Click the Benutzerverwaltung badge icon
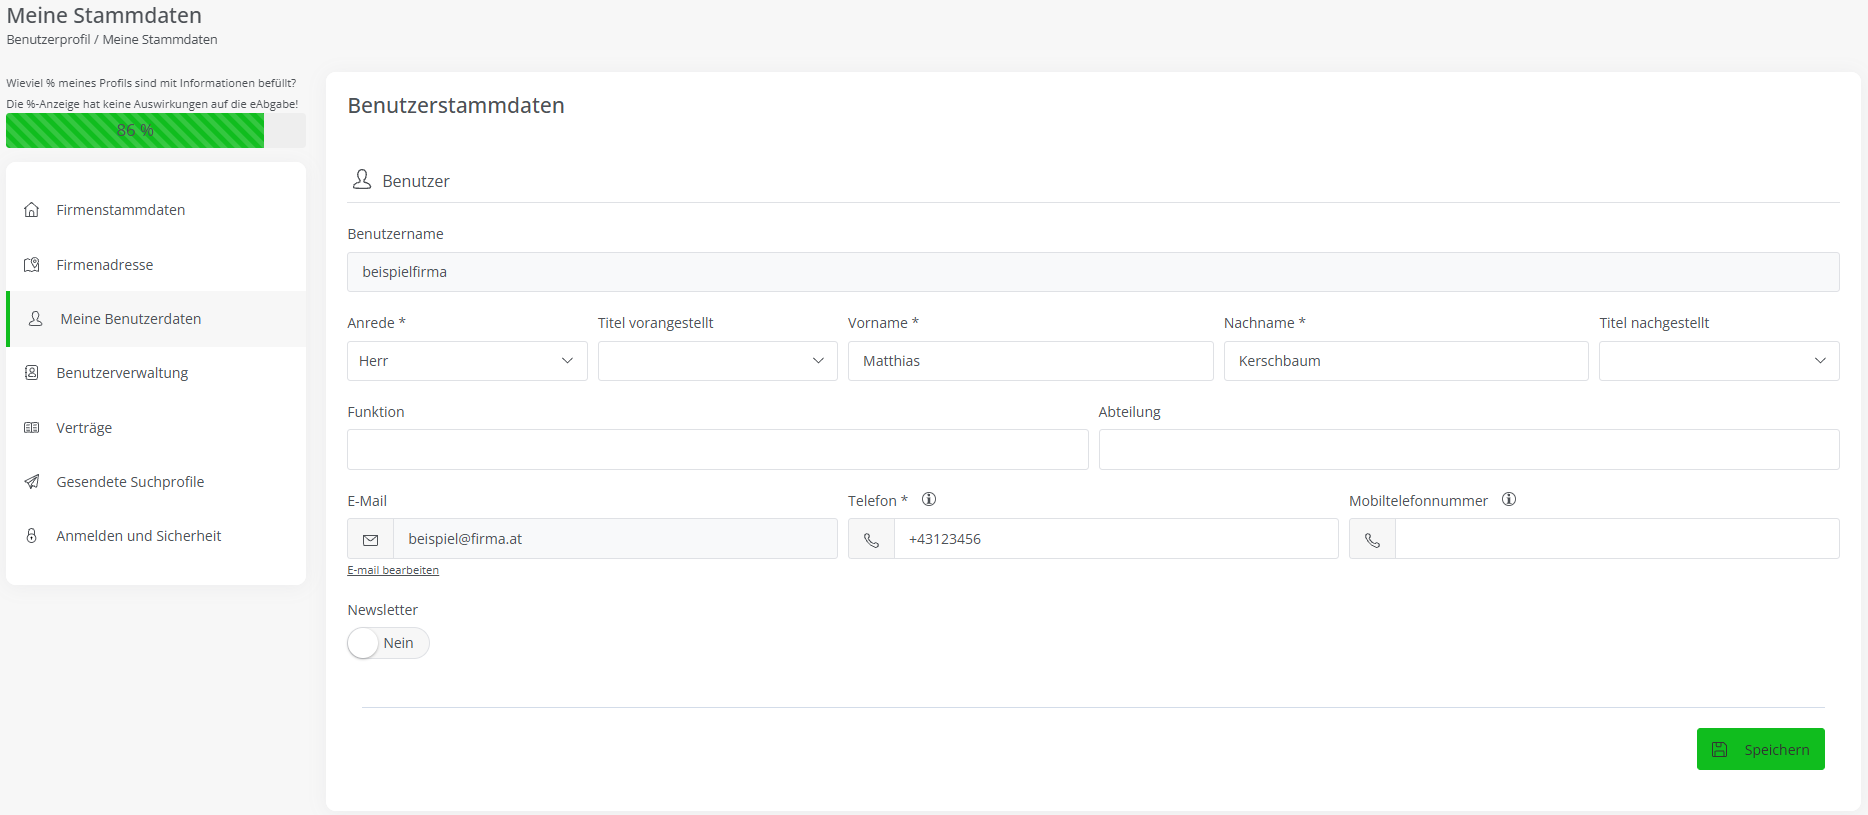Screen dimensions: 1868x815 coord(32,373)
